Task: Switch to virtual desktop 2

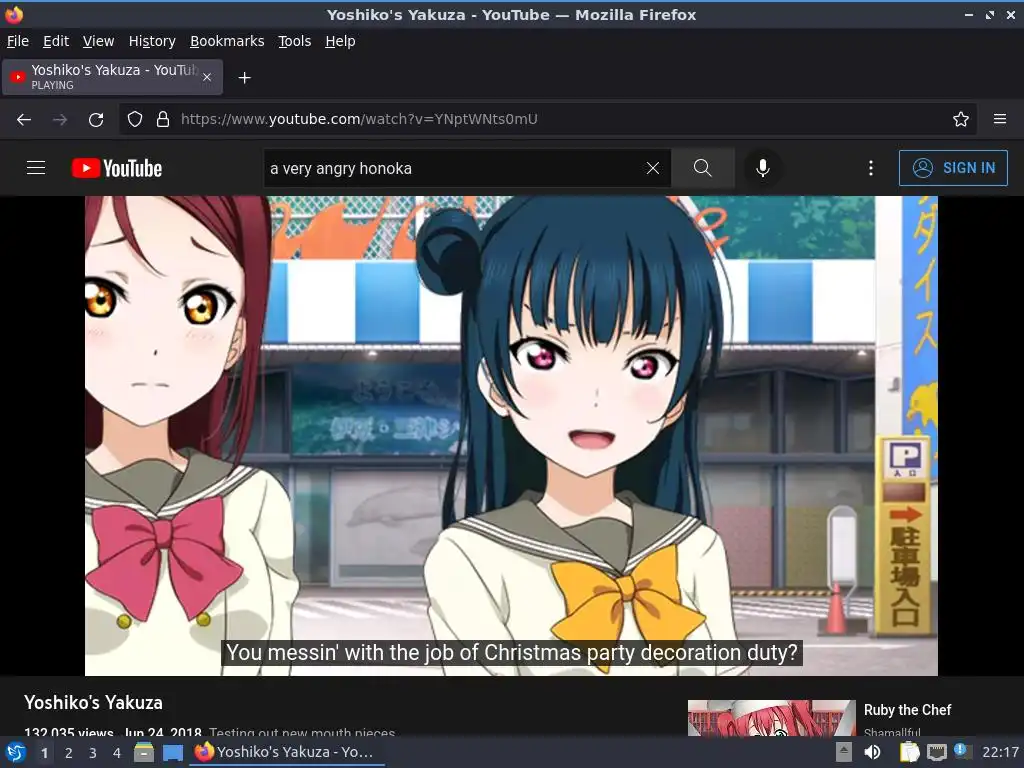Action: tap(69, 753)
